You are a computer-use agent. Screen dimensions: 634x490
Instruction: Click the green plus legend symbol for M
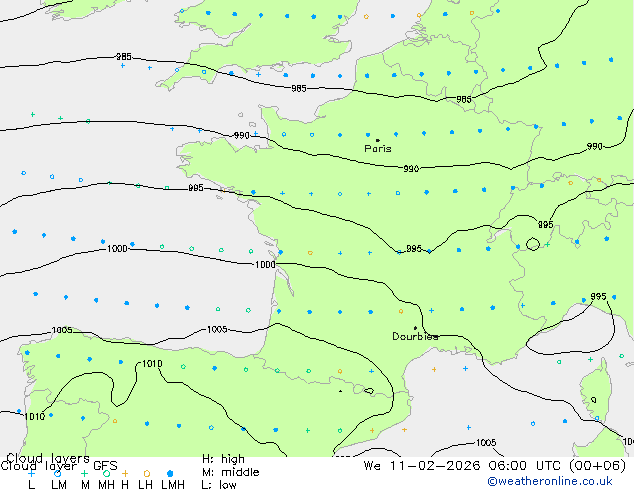point(84,473)
